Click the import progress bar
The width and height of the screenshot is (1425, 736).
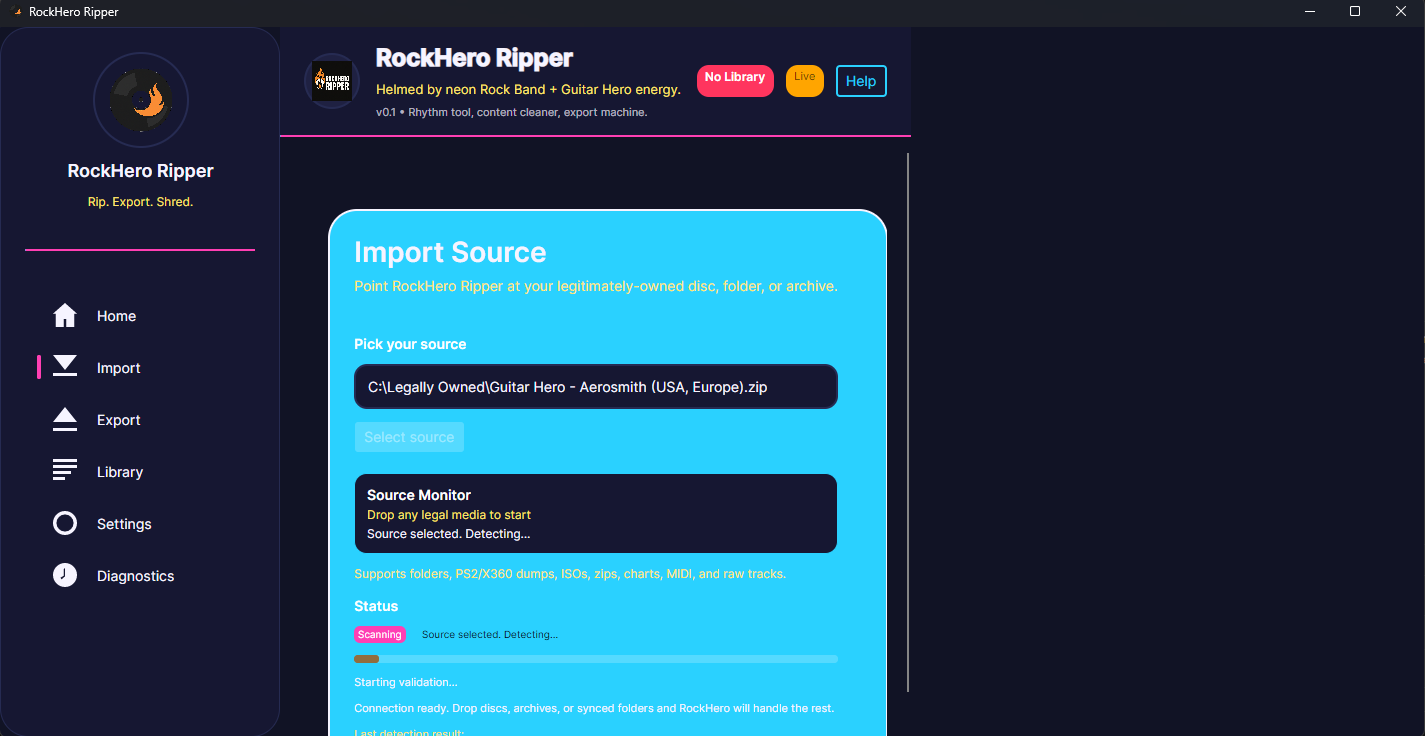[595, 659]
